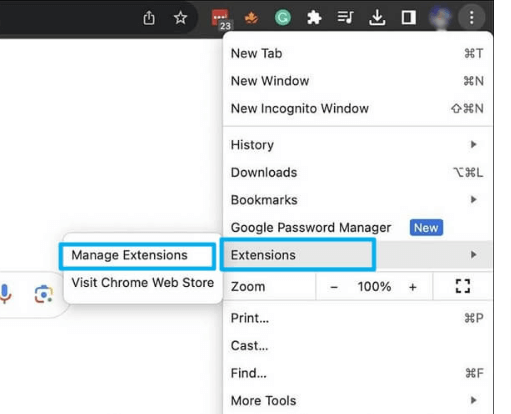Toggle the side panel icon
This screenshot has height=414, width=511.
coord(408,18)
